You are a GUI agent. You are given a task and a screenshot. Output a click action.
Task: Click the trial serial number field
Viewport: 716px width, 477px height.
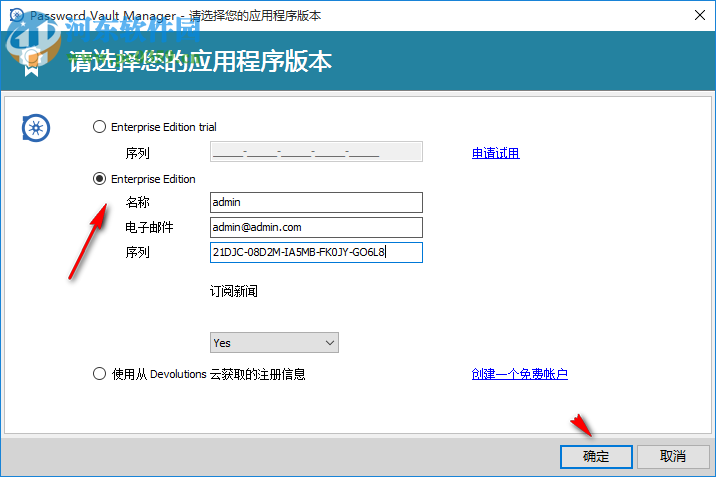coord(316,152)
